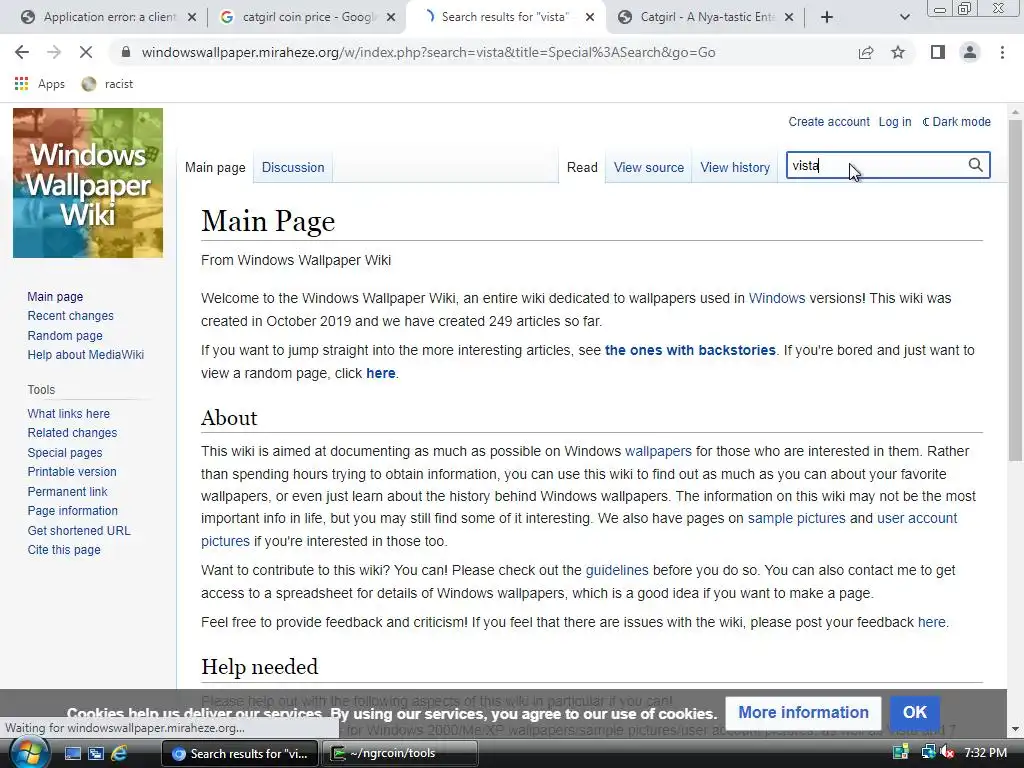Click 'Cite this page' link
Screen dimensions: 1024x768
(64, 549)
